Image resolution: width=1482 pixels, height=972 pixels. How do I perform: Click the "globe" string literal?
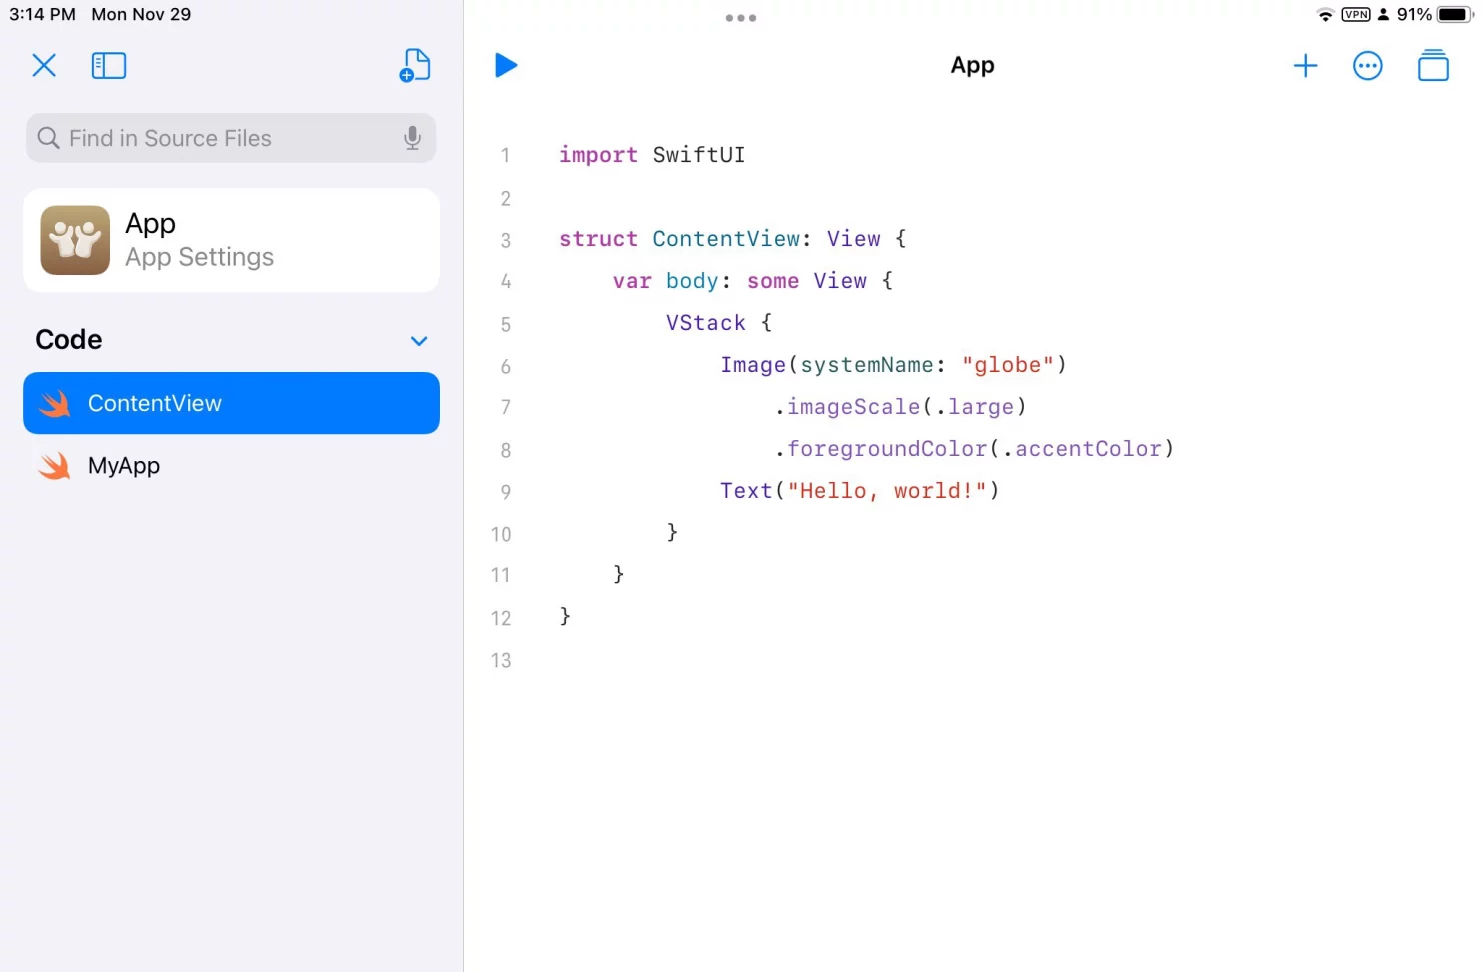(1008, 365)
